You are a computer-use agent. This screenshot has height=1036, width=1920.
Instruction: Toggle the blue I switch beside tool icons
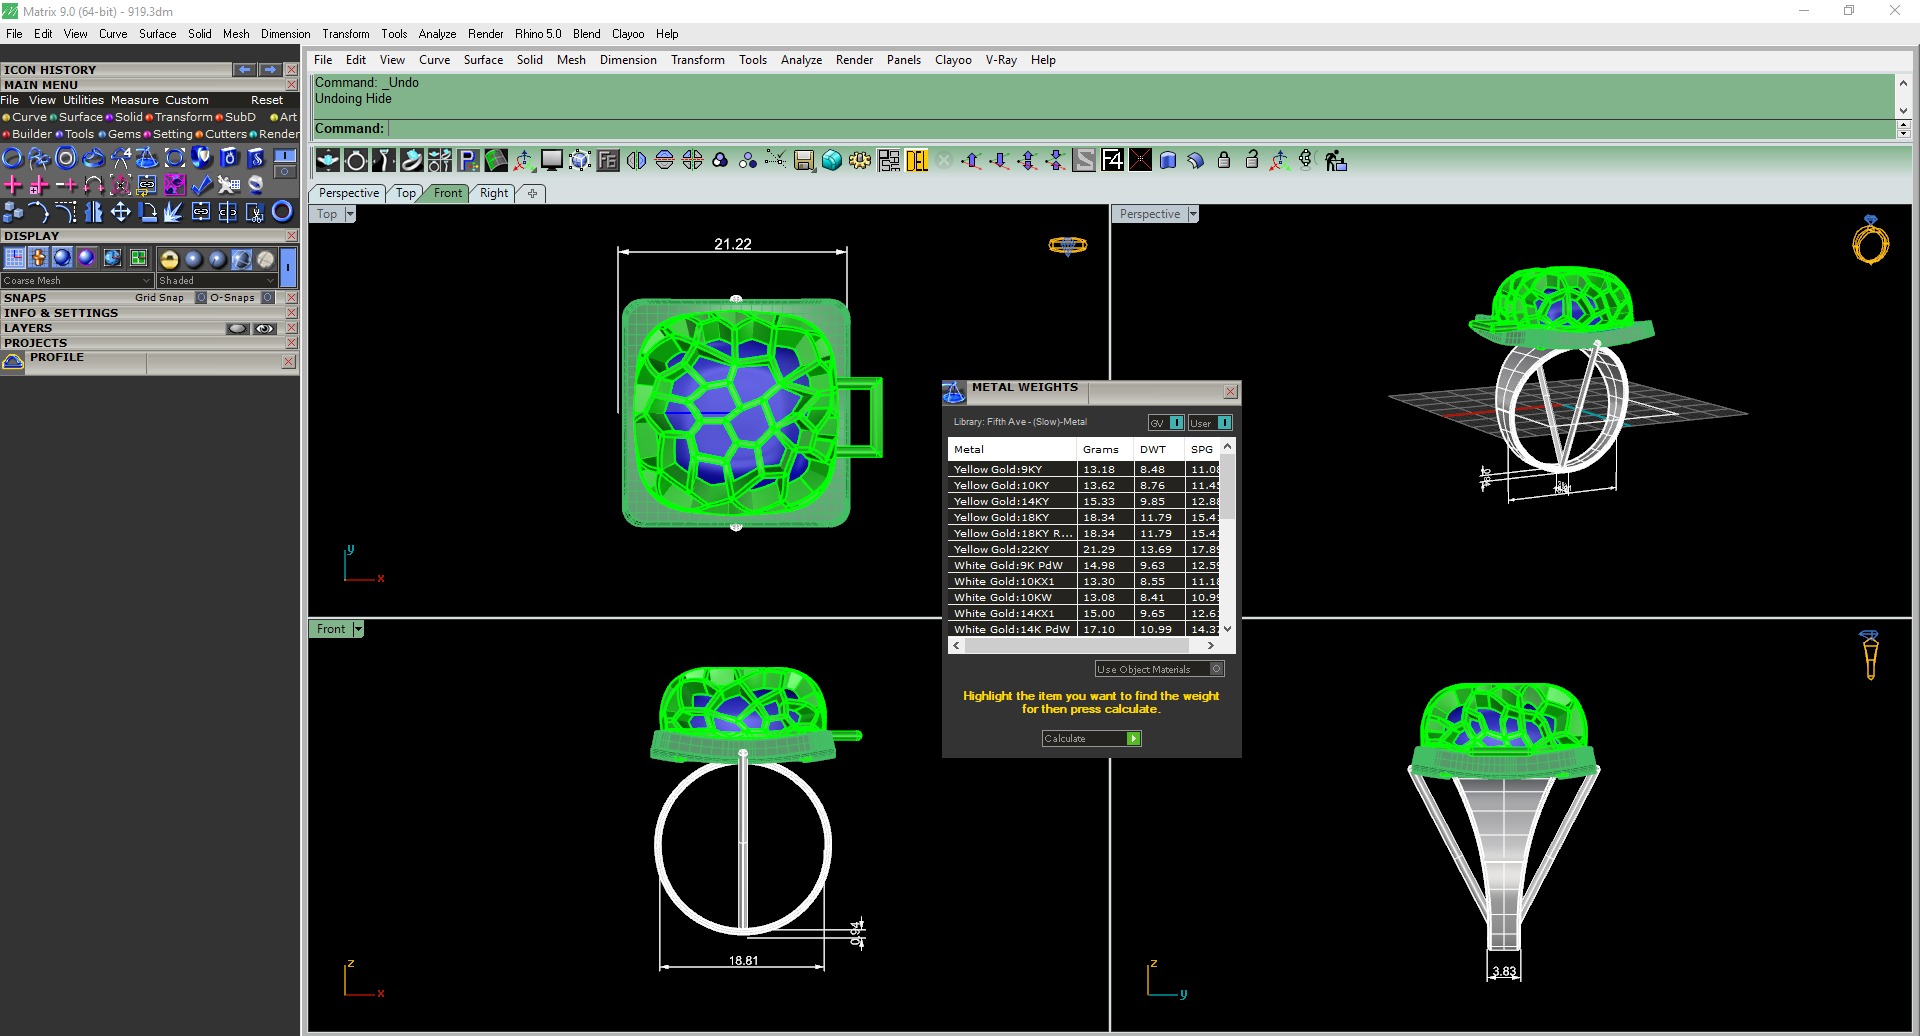click(285, 156)
